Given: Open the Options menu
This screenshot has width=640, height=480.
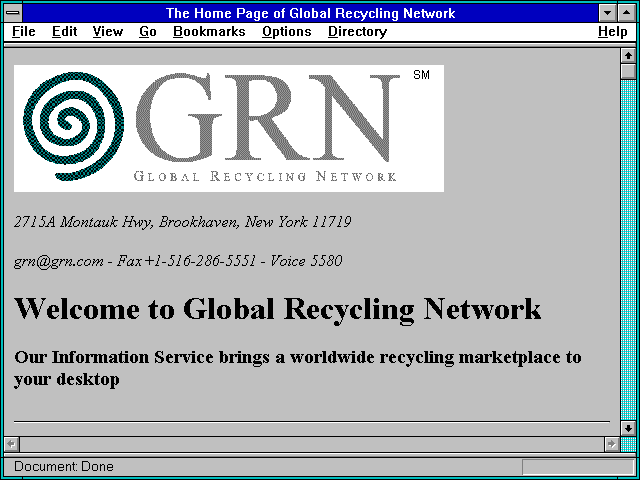Looking at the screenshot, I should tap(287, 32).
